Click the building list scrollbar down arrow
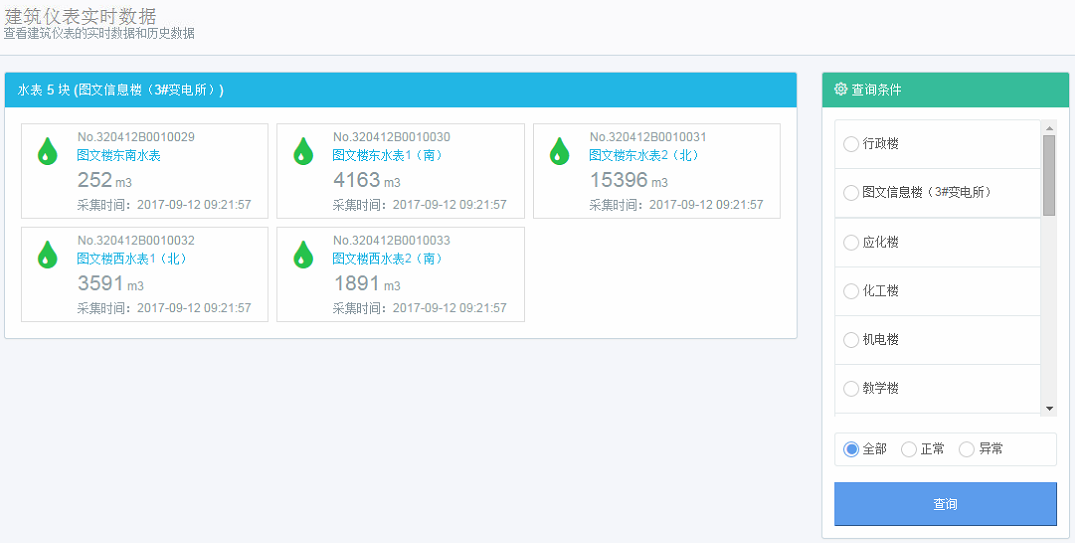 (1049, 408)
